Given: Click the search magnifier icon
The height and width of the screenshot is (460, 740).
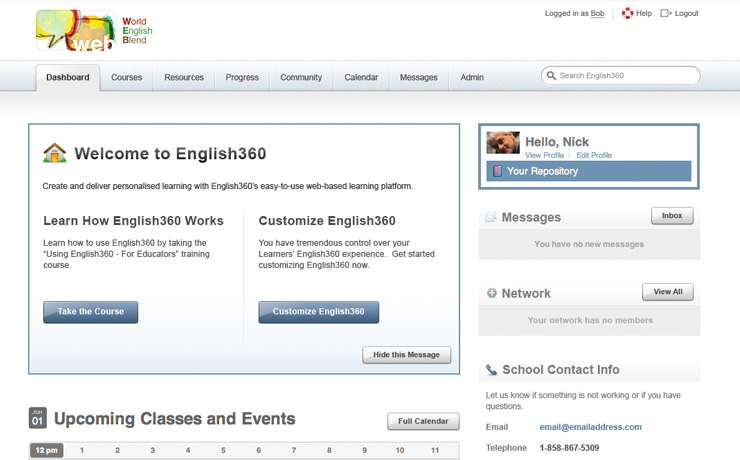Looking at the screenshot, I should [x=551, y=76].
